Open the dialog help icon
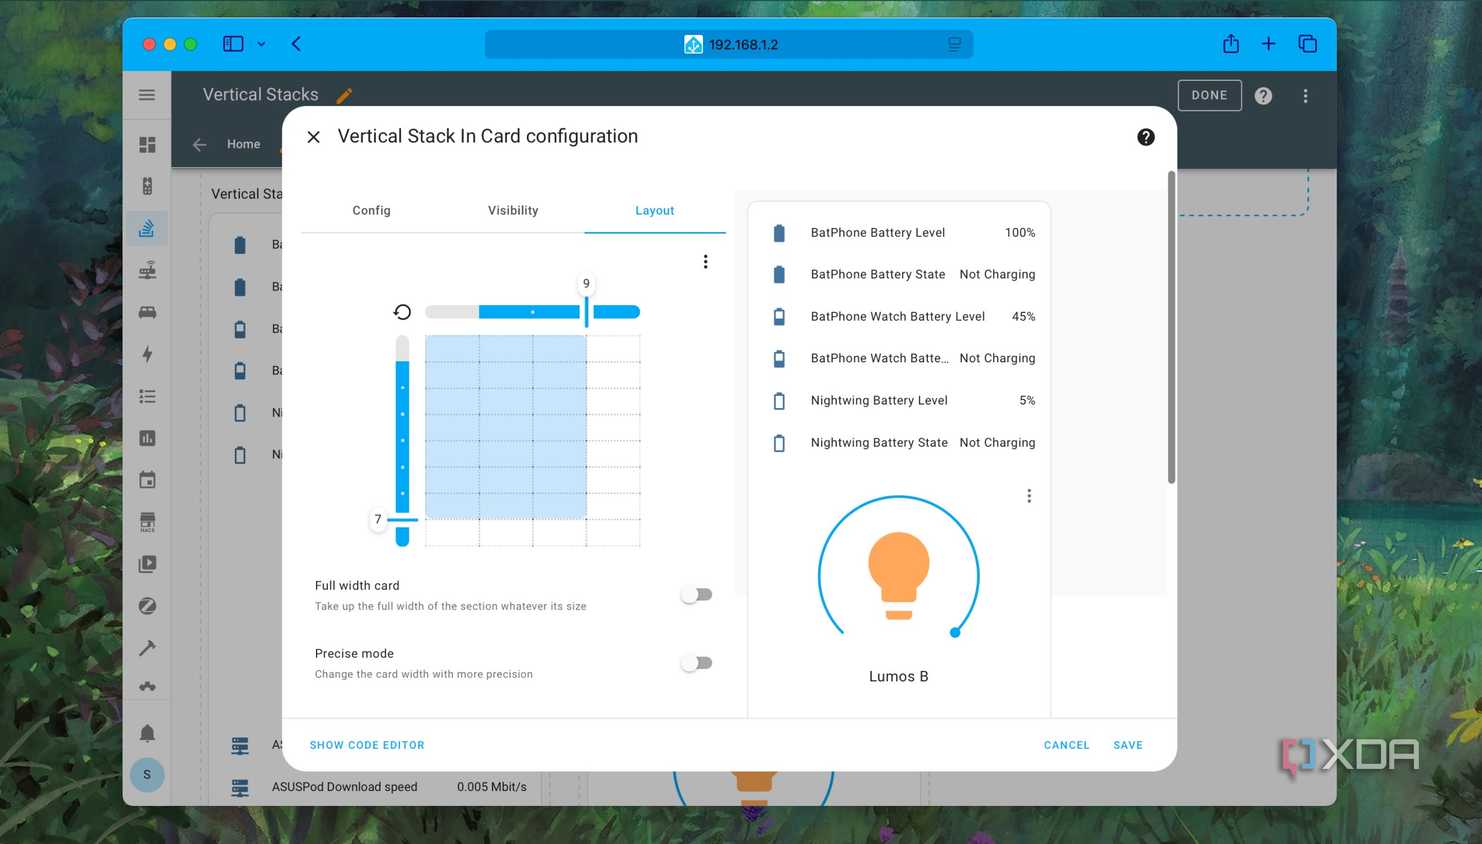Viewport: 1482px width, 844px height. pos(1146,137)
